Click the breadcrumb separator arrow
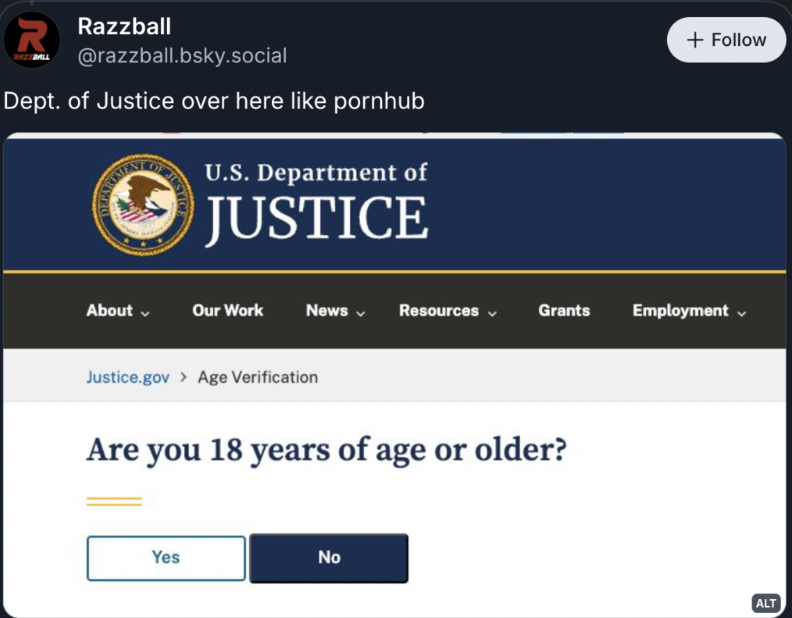 [183, 378]
